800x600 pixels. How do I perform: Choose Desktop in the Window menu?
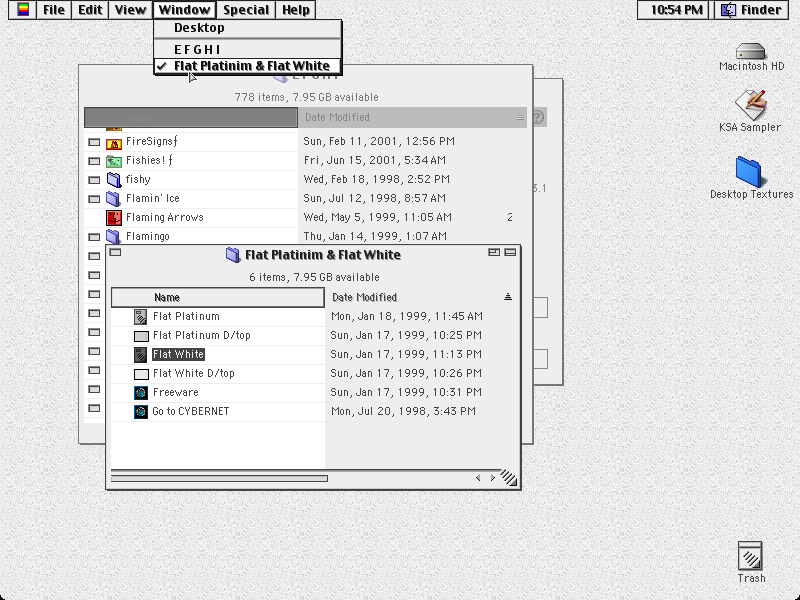(x=247, y=28)
